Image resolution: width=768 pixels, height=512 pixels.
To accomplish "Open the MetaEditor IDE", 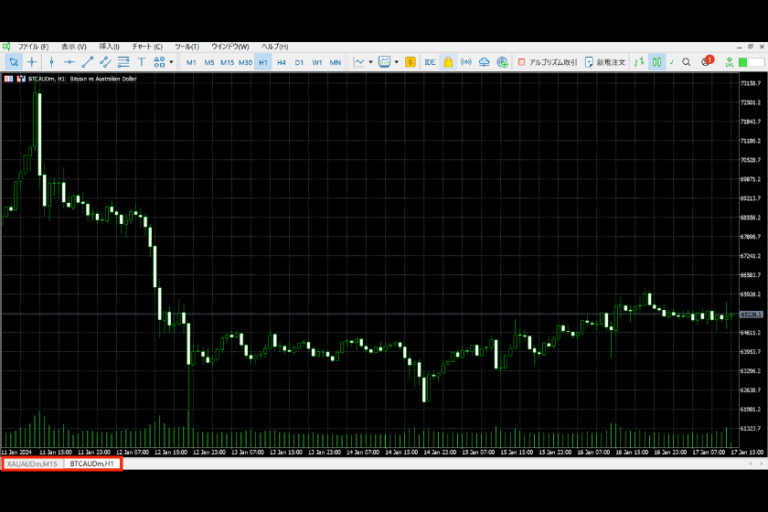I will 429,62.
